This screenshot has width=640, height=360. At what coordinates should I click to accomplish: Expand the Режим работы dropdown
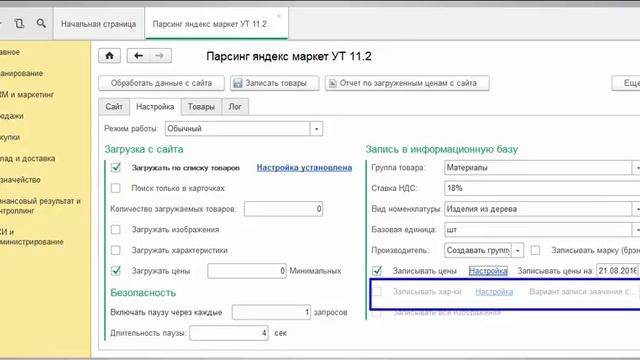[316, 129]
